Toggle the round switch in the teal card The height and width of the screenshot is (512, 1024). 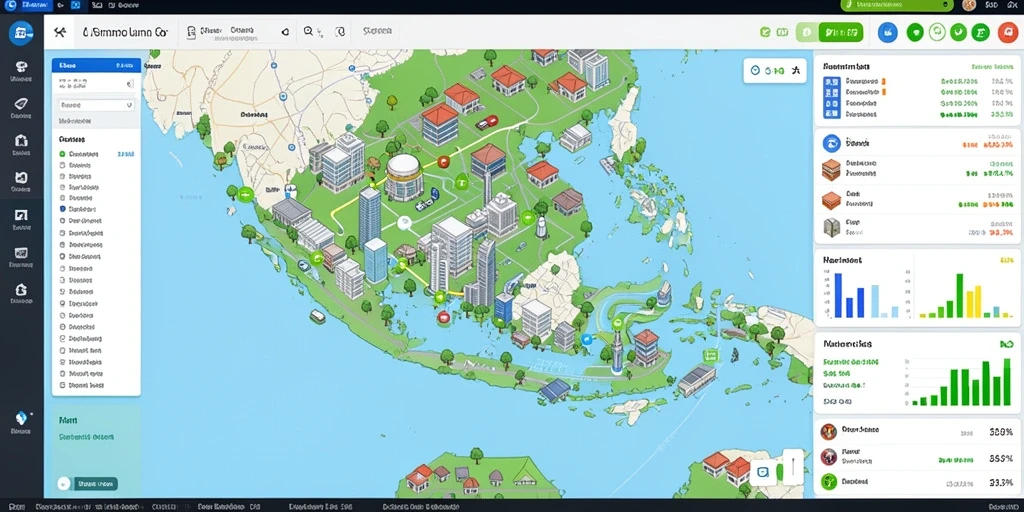point(63,483)
